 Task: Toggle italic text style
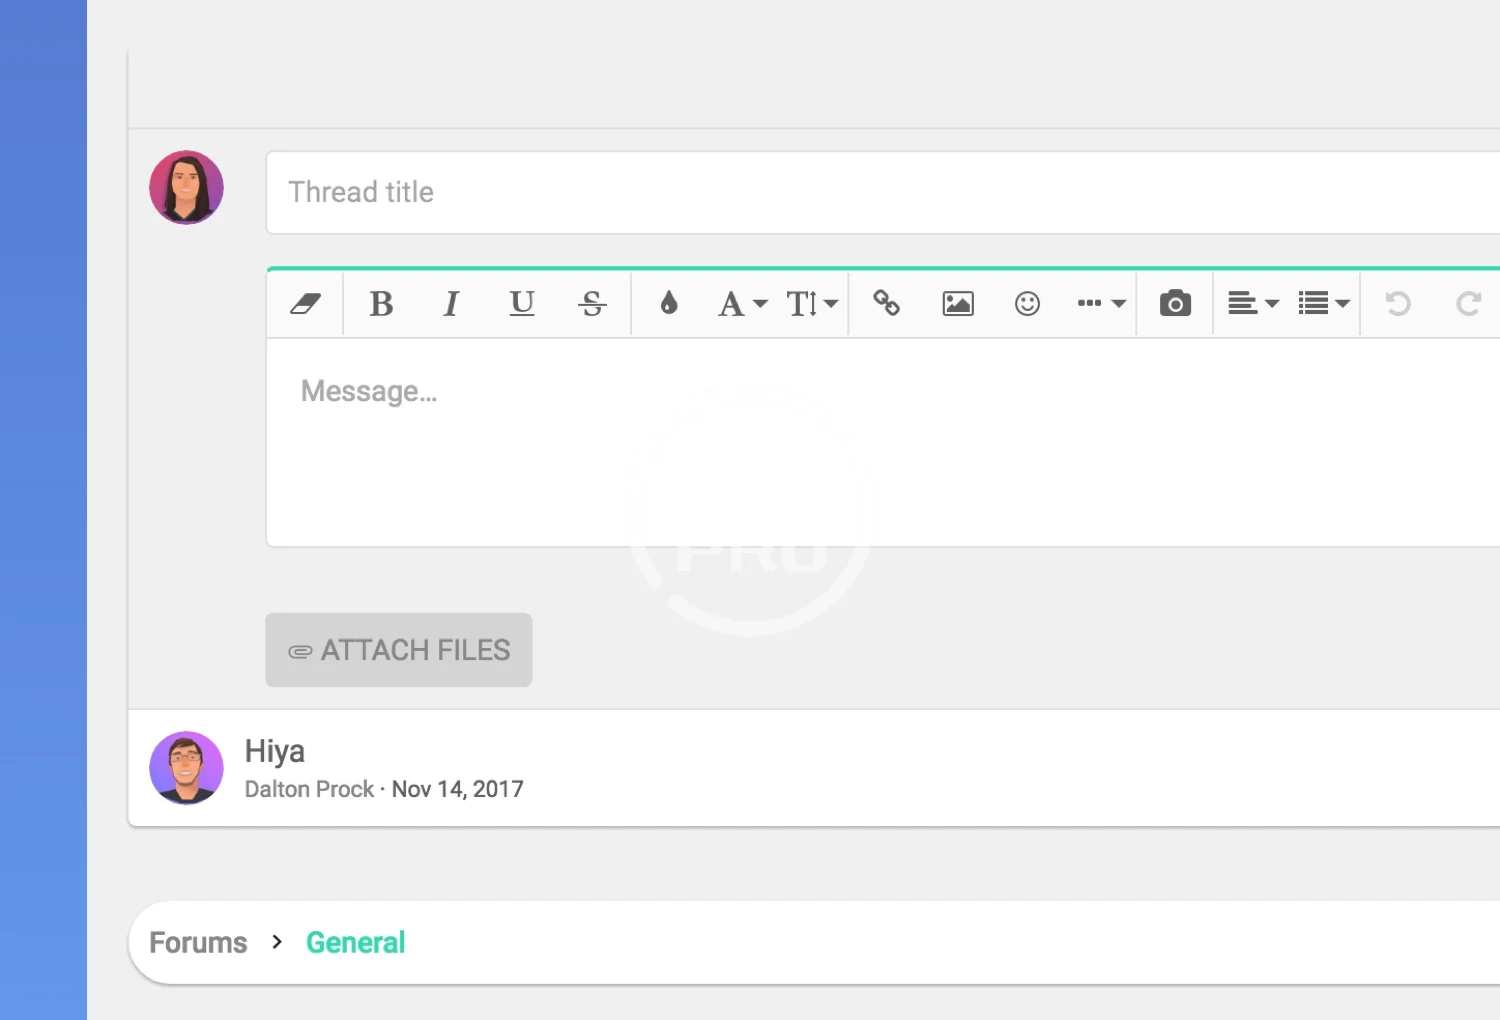[x=451, y=304]
